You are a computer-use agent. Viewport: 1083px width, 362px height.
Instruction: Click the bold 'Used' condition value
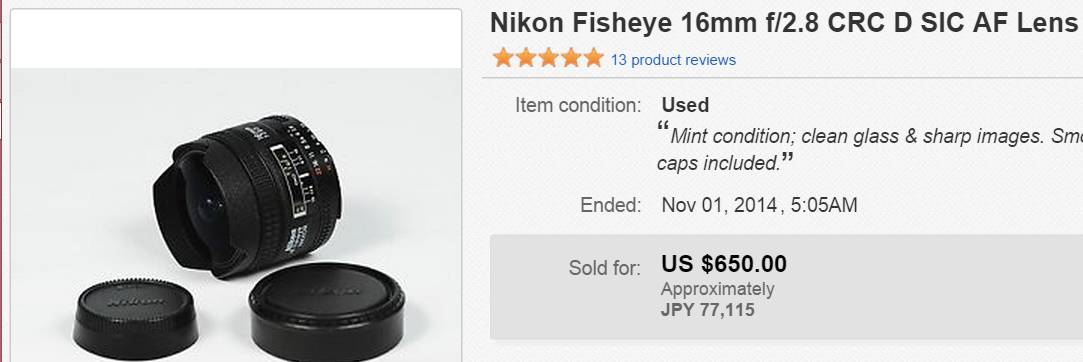[x=685, y=105]
